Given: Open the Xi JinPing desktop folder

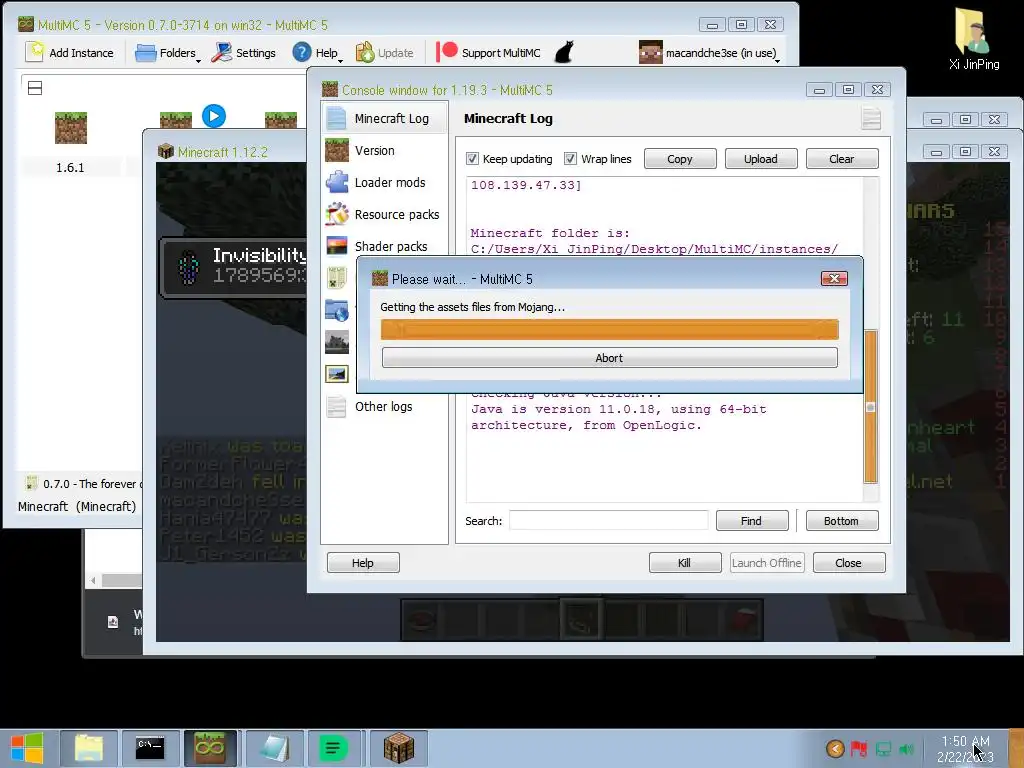Looking at the screenshot, I should pyautogui.click(x=974, y=39).
